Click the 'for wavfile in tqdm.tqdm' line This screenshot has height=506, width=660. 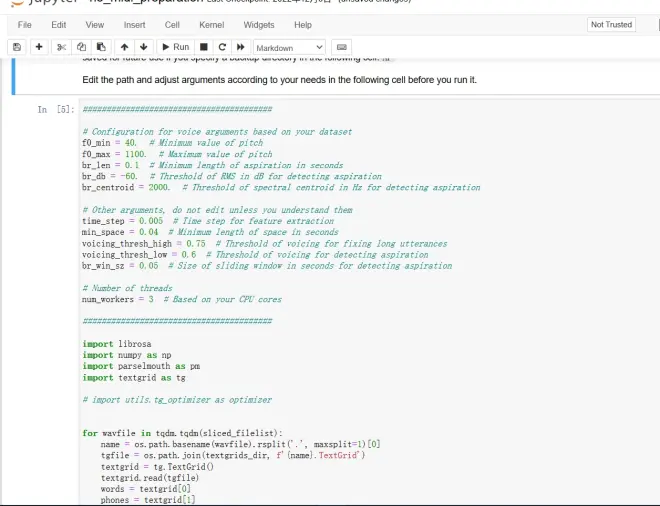183,433
